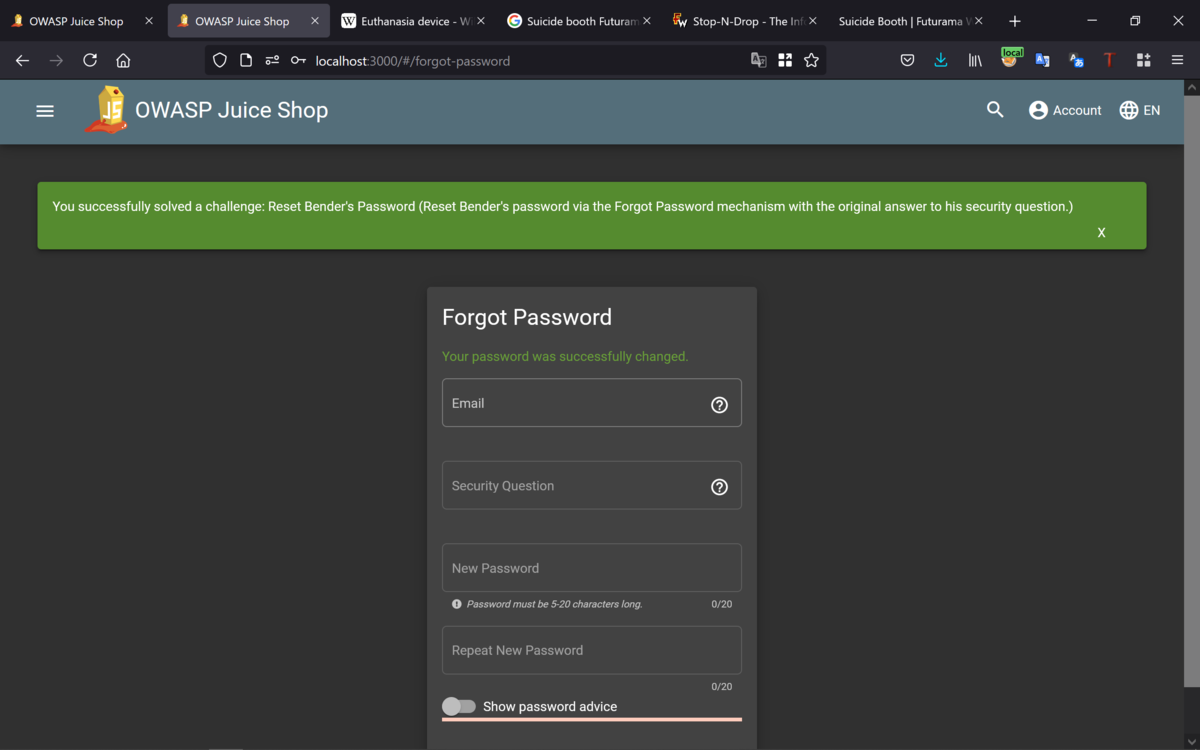1200x750 pixels.
Task: Click the page info document icon
Action: 246,60
